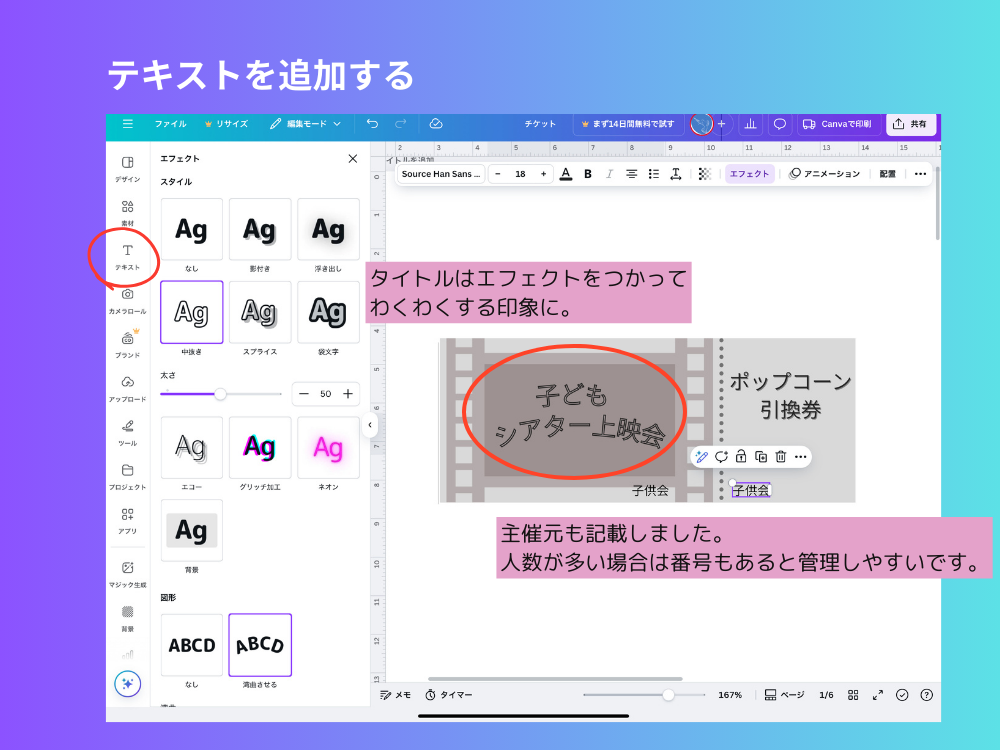The width and height of the screenshot is (1000, 750).
Task: Select the マジック生成 sidebar icon
Action: coord(127,566)
